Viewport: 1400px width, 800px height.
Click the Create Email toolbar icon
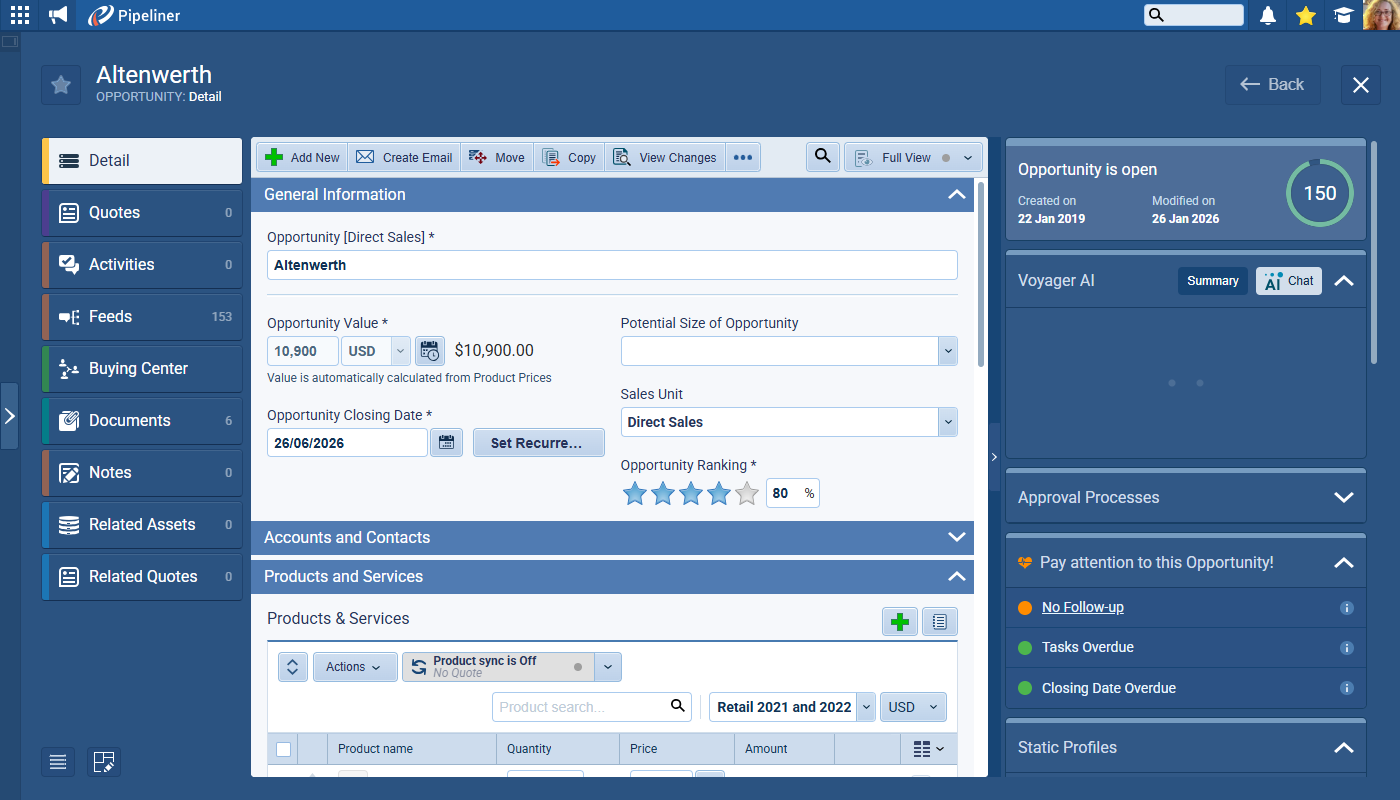(x=404, y=157)
